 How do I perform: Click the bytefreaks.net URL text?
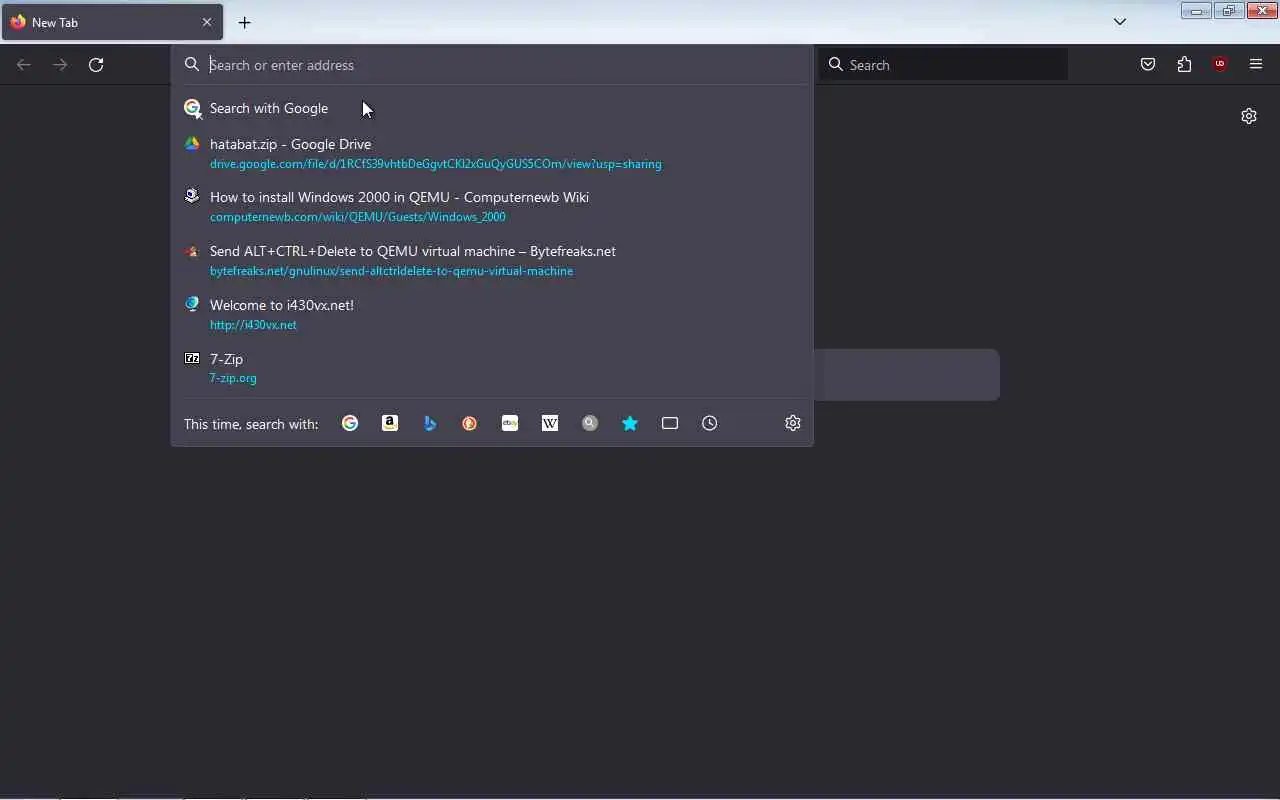pos(391,271)
